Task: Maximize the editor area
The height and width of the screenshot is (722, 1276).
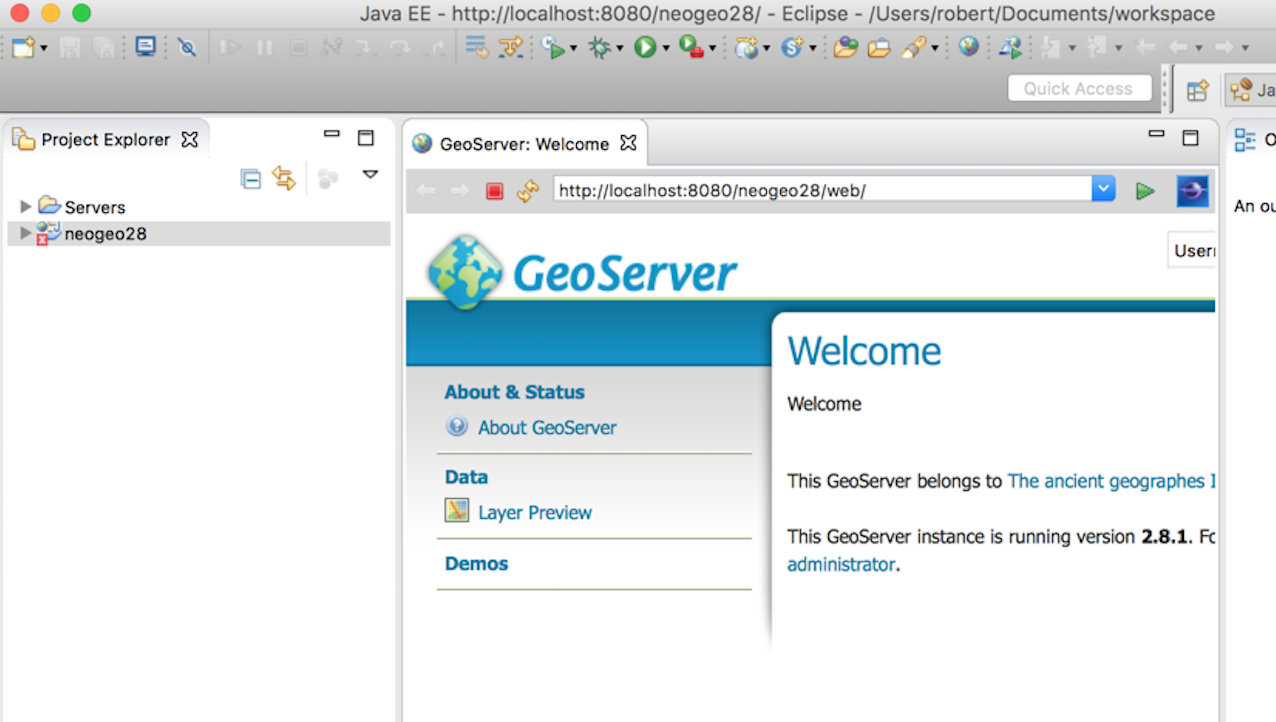Action: 1190,138
